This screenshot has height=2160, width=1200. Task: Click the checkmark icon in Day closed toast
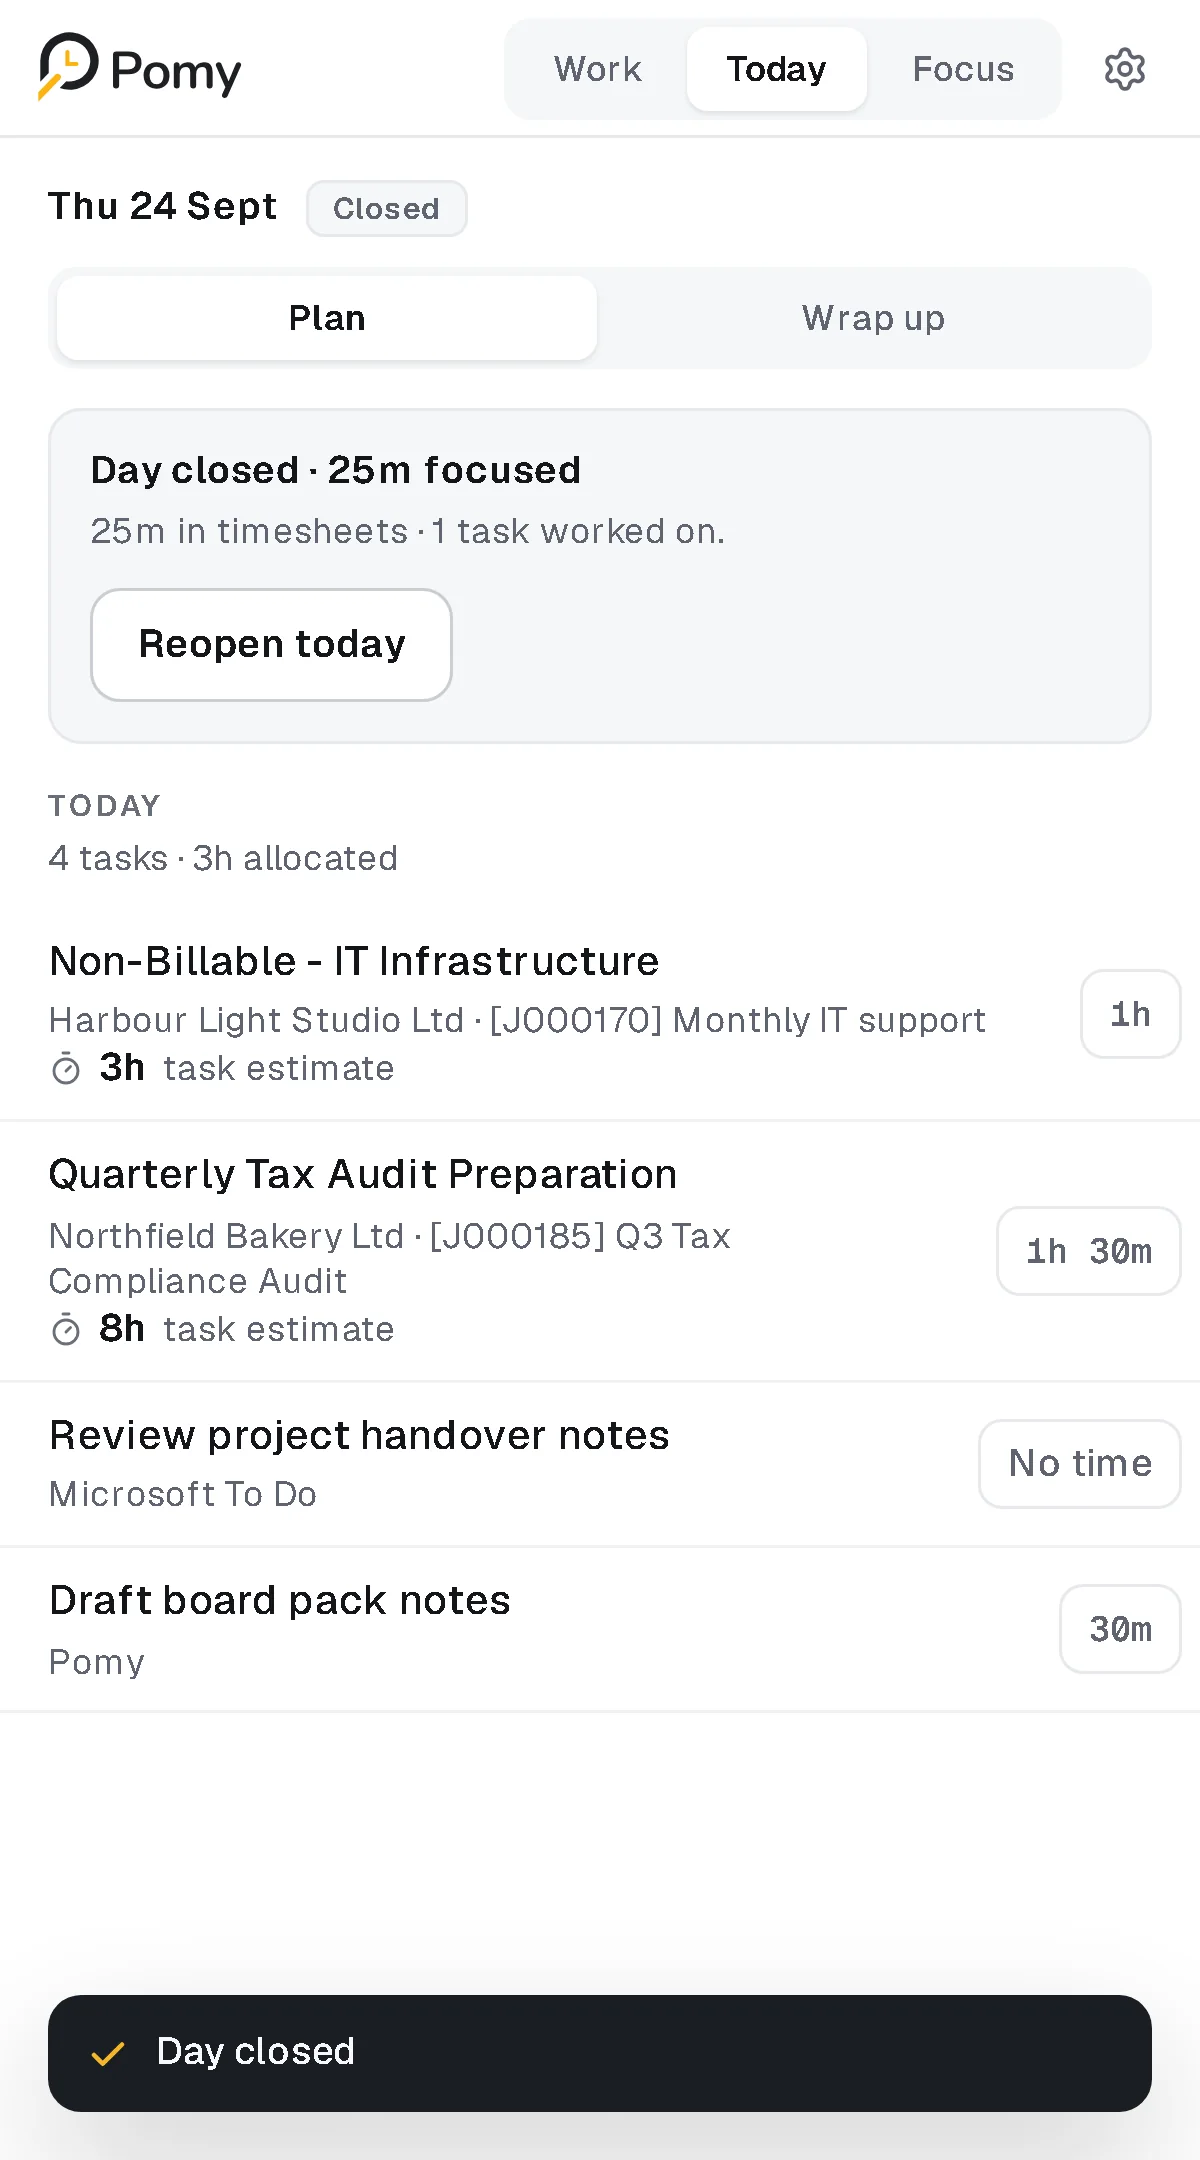(x=108, y=2054)
